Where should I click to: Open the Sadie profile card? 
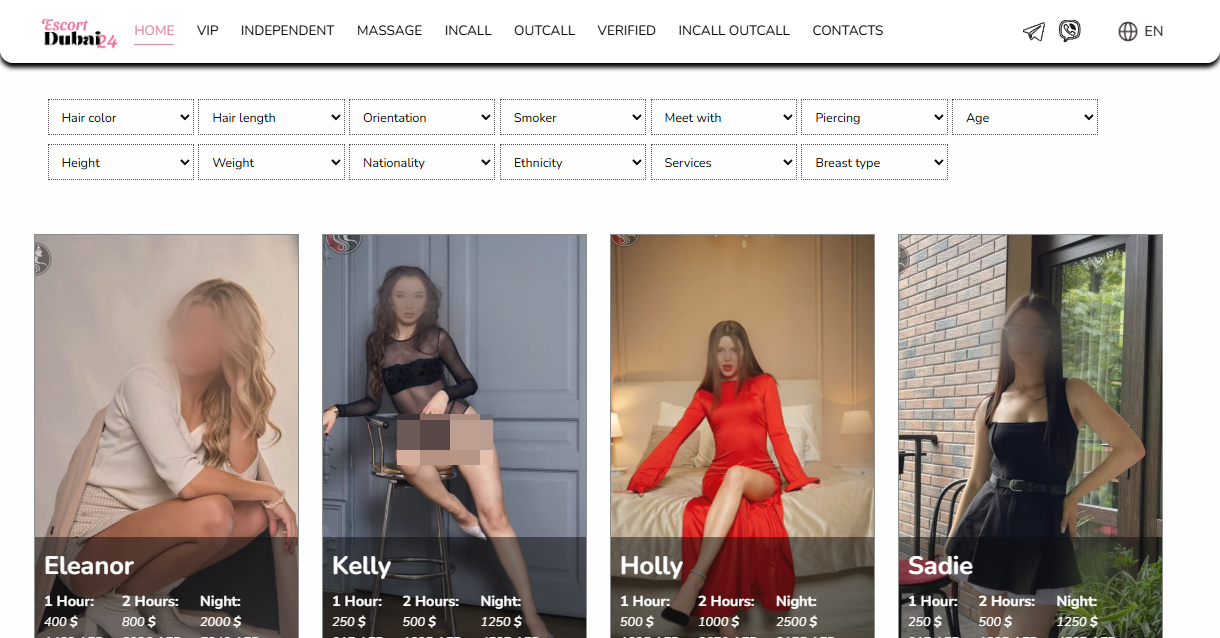(x=1030, y=400)
